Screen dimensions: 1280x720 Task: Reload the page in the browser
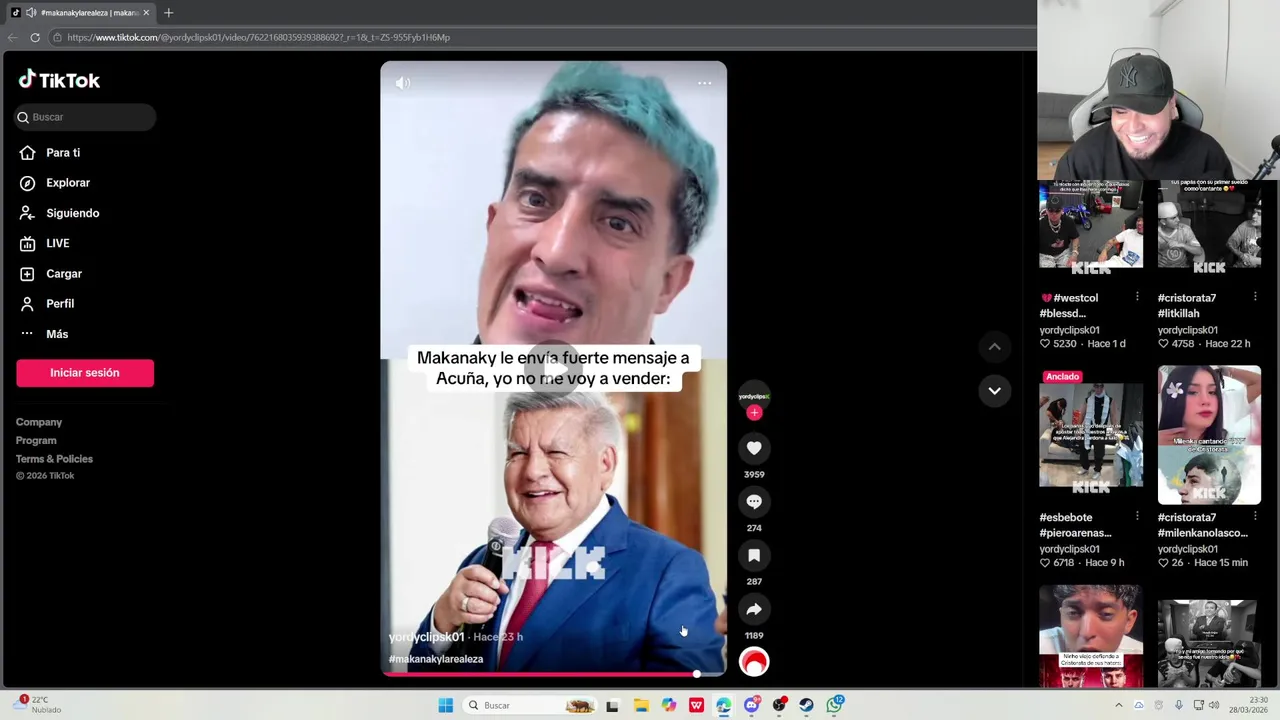point(35,37)
